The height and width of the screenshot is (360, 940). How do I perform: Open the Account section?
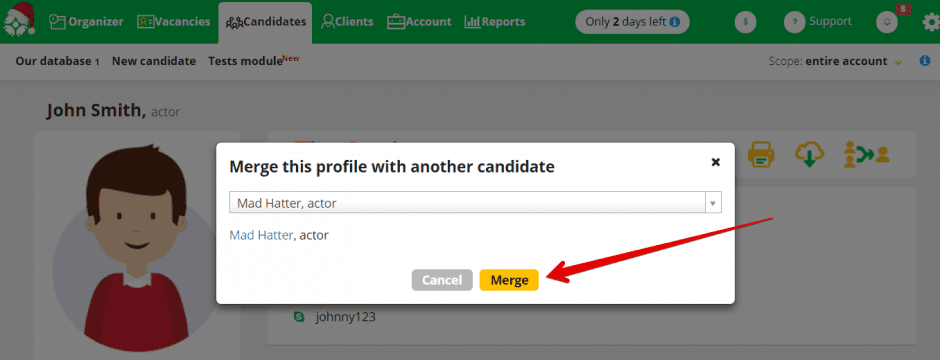click(419, 22)
